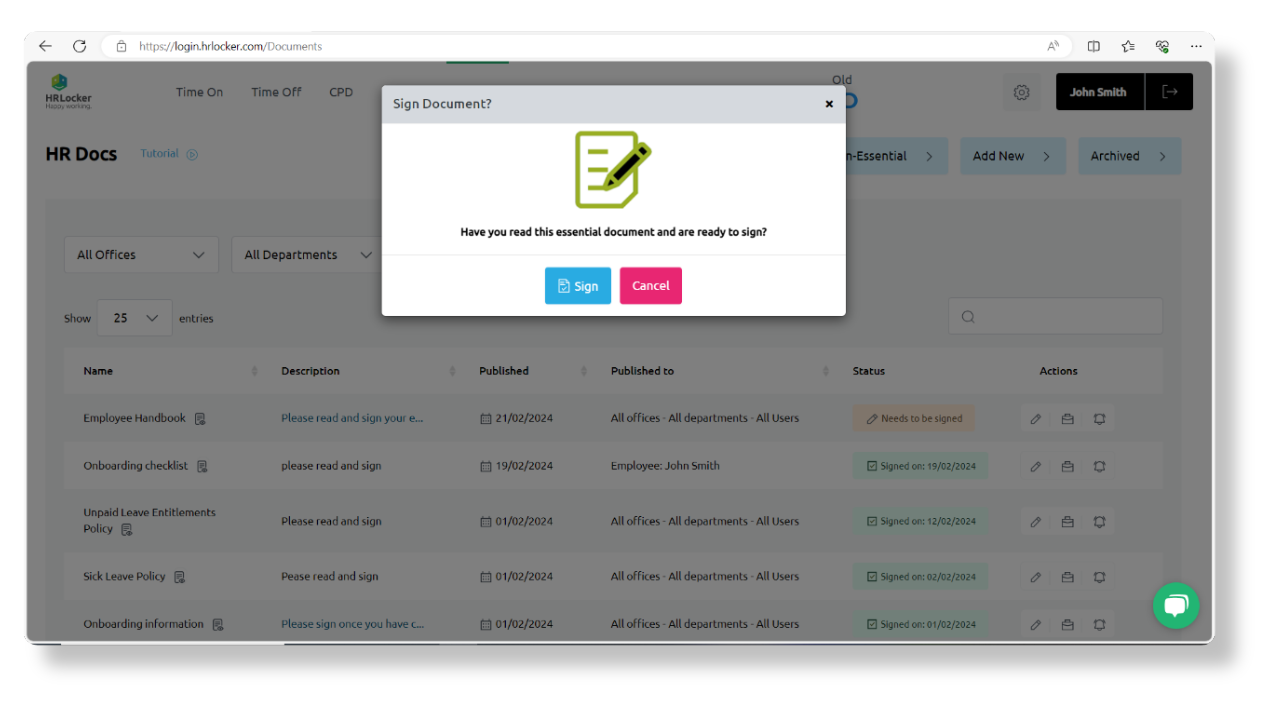Change the Show entries count dropdown
Screen dimensions: 1280x720
[133, 317]
